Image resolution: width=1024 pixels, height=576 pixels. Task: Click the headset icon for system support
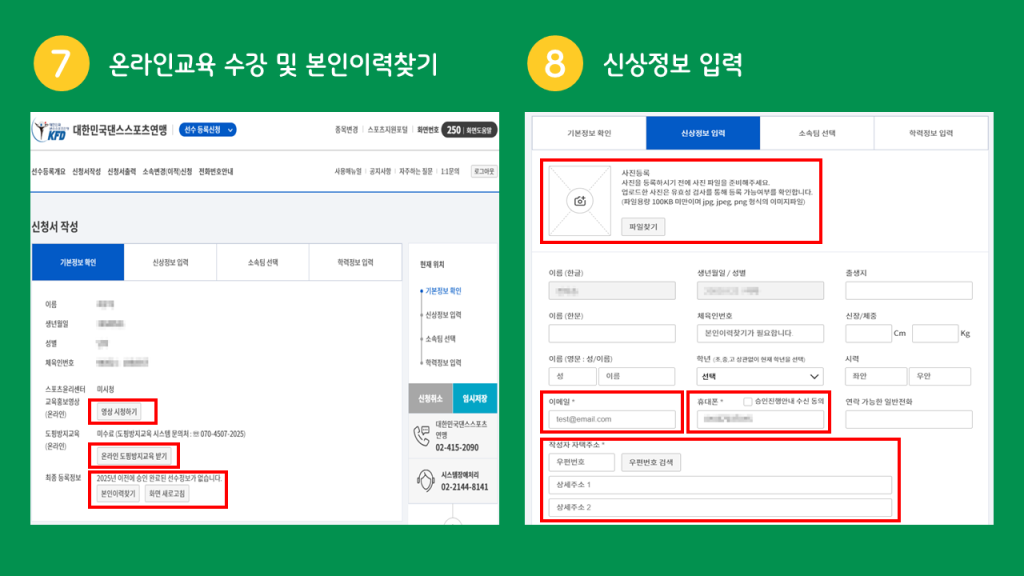(421, 480)
